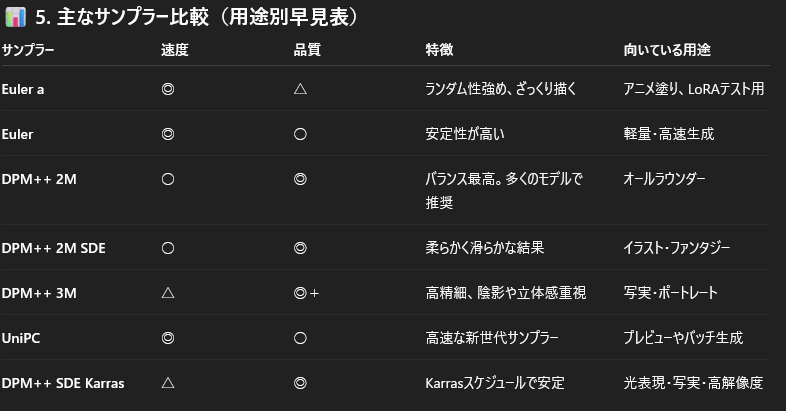Image resolution: width=786 pixels, height=411 pixels.
Task: Click the 向いている用途 column header
Action: [x=666, y=50]
